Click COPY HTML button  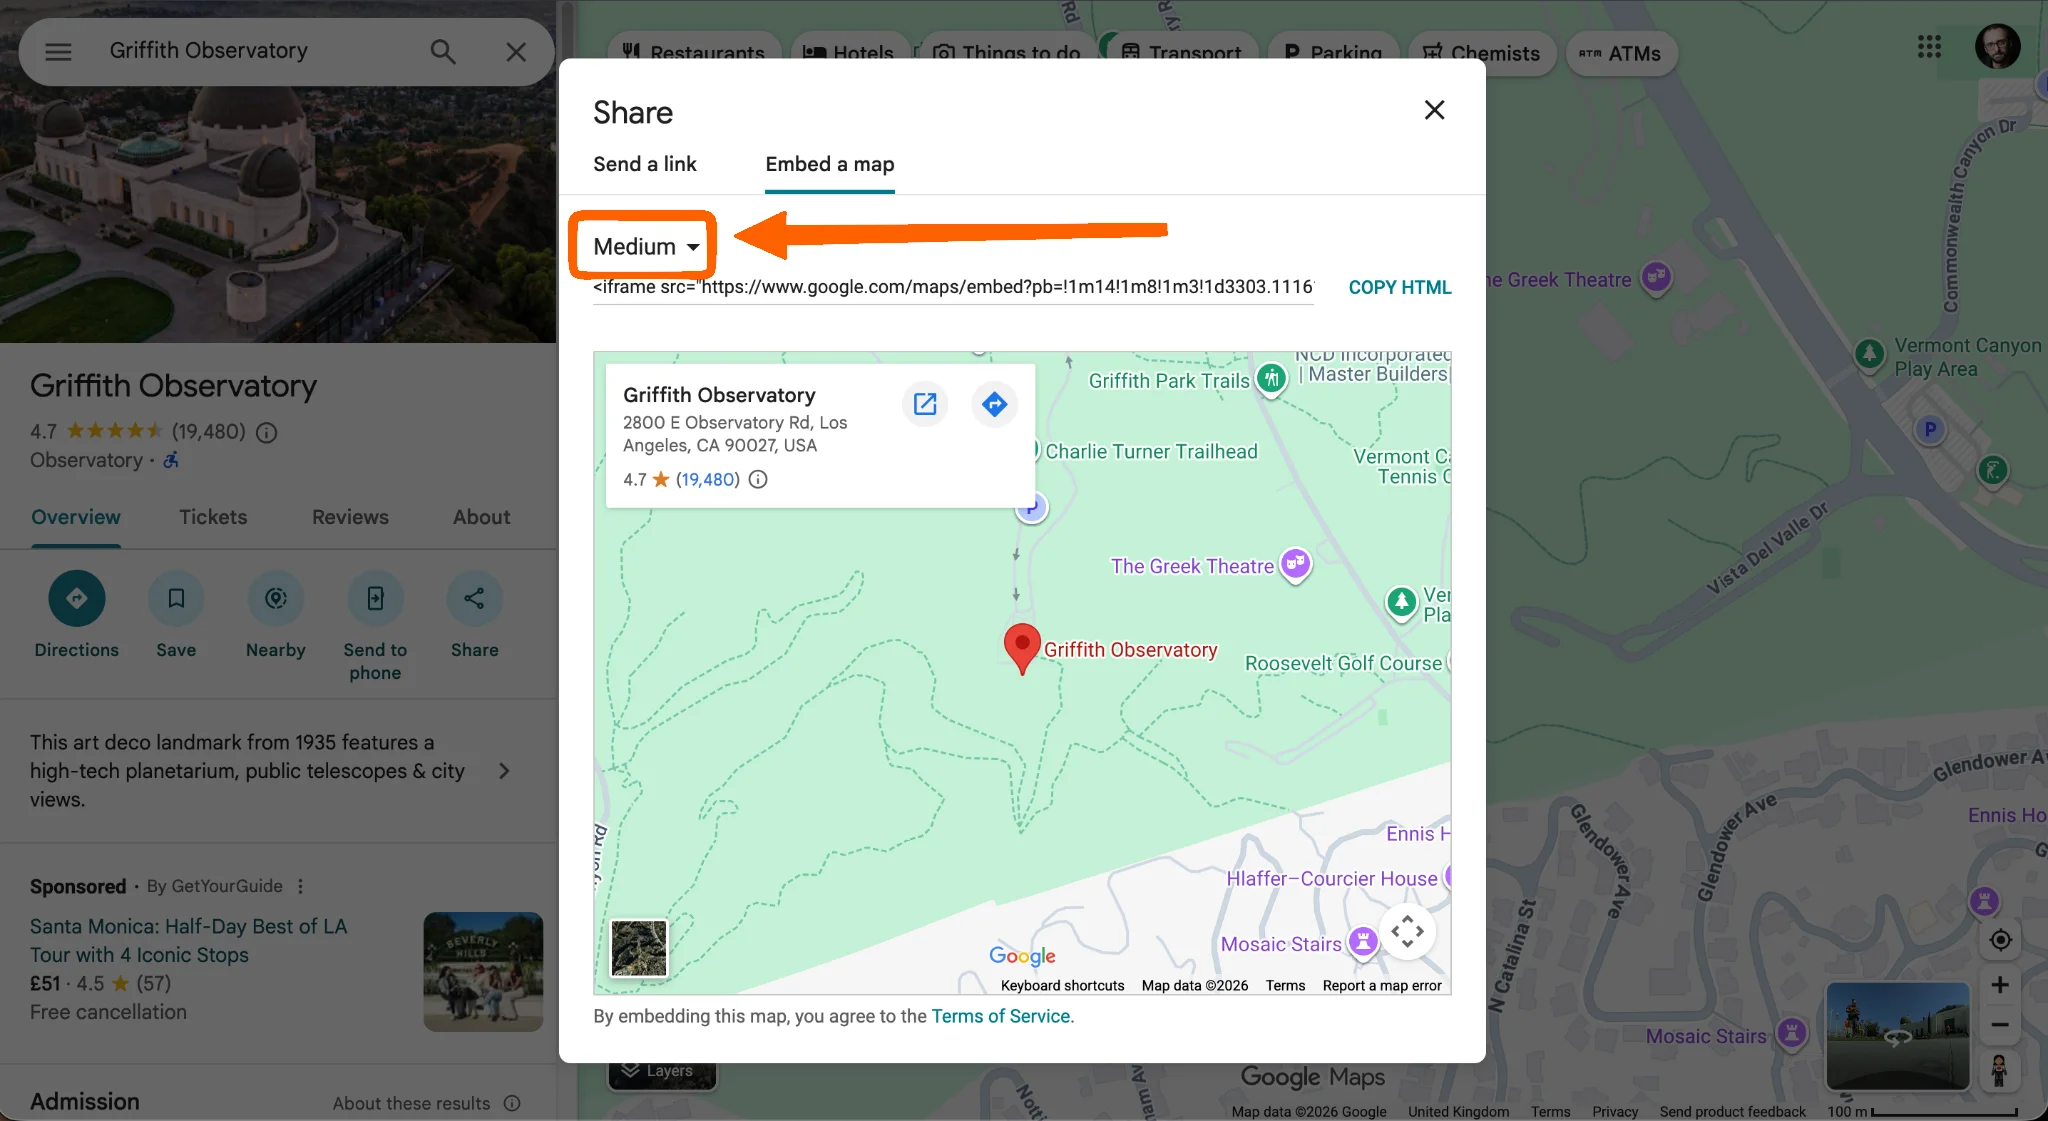click(x=1400, y=288)
